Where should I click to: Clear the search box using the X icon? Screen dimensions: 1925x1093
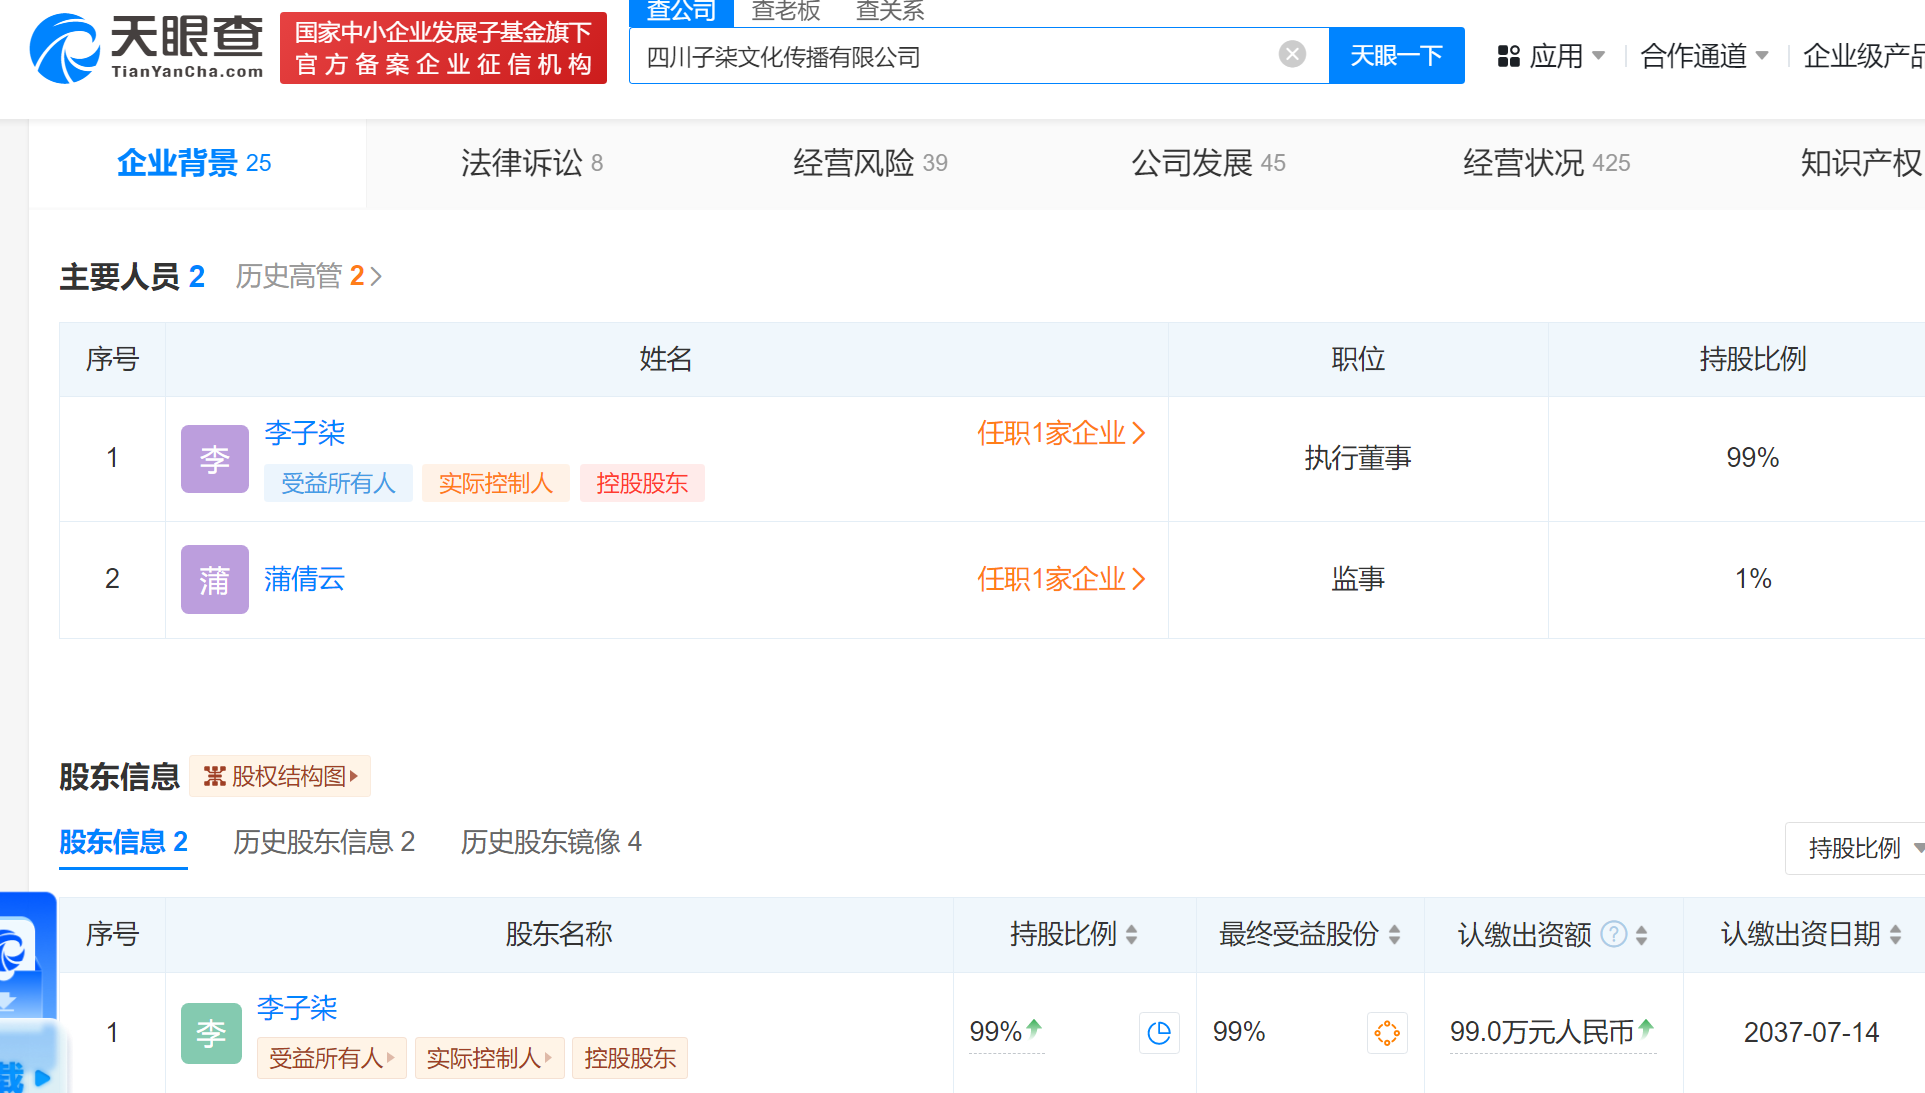pyautogui.click(x=1291, y=55)
